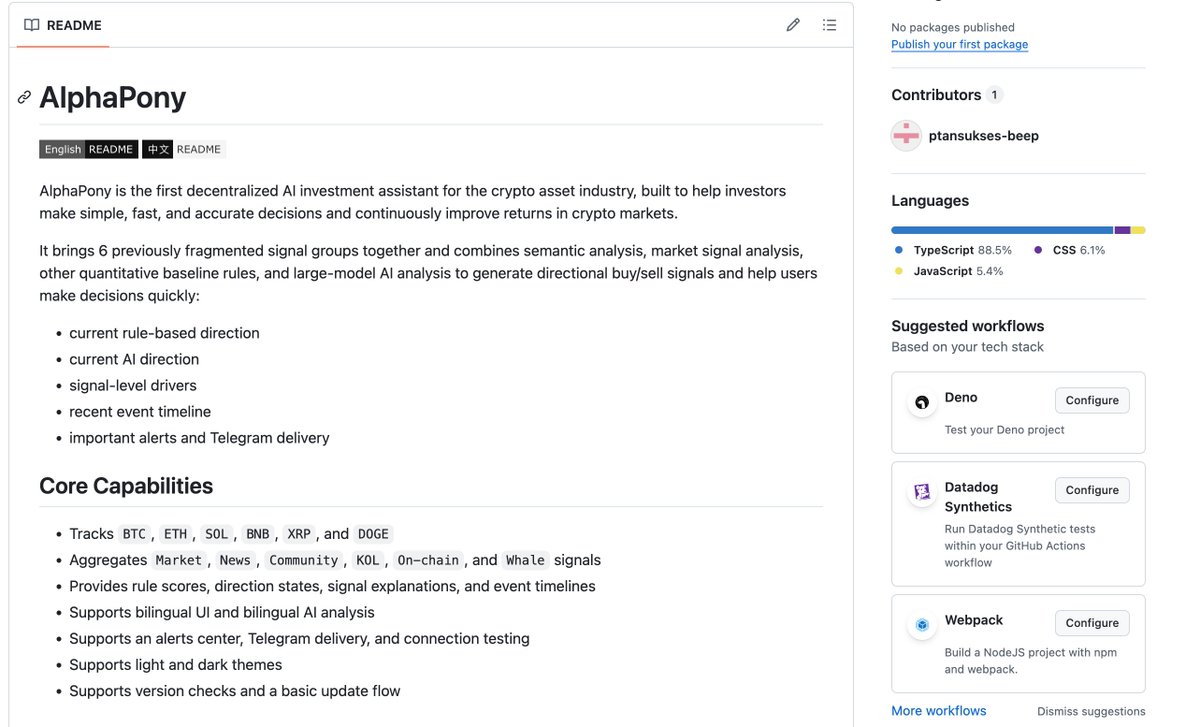Image resolution: width=1200 pixels, height=727 pixels.
Task: Click the DOGE code tag
Action: [x=373, y=534]
